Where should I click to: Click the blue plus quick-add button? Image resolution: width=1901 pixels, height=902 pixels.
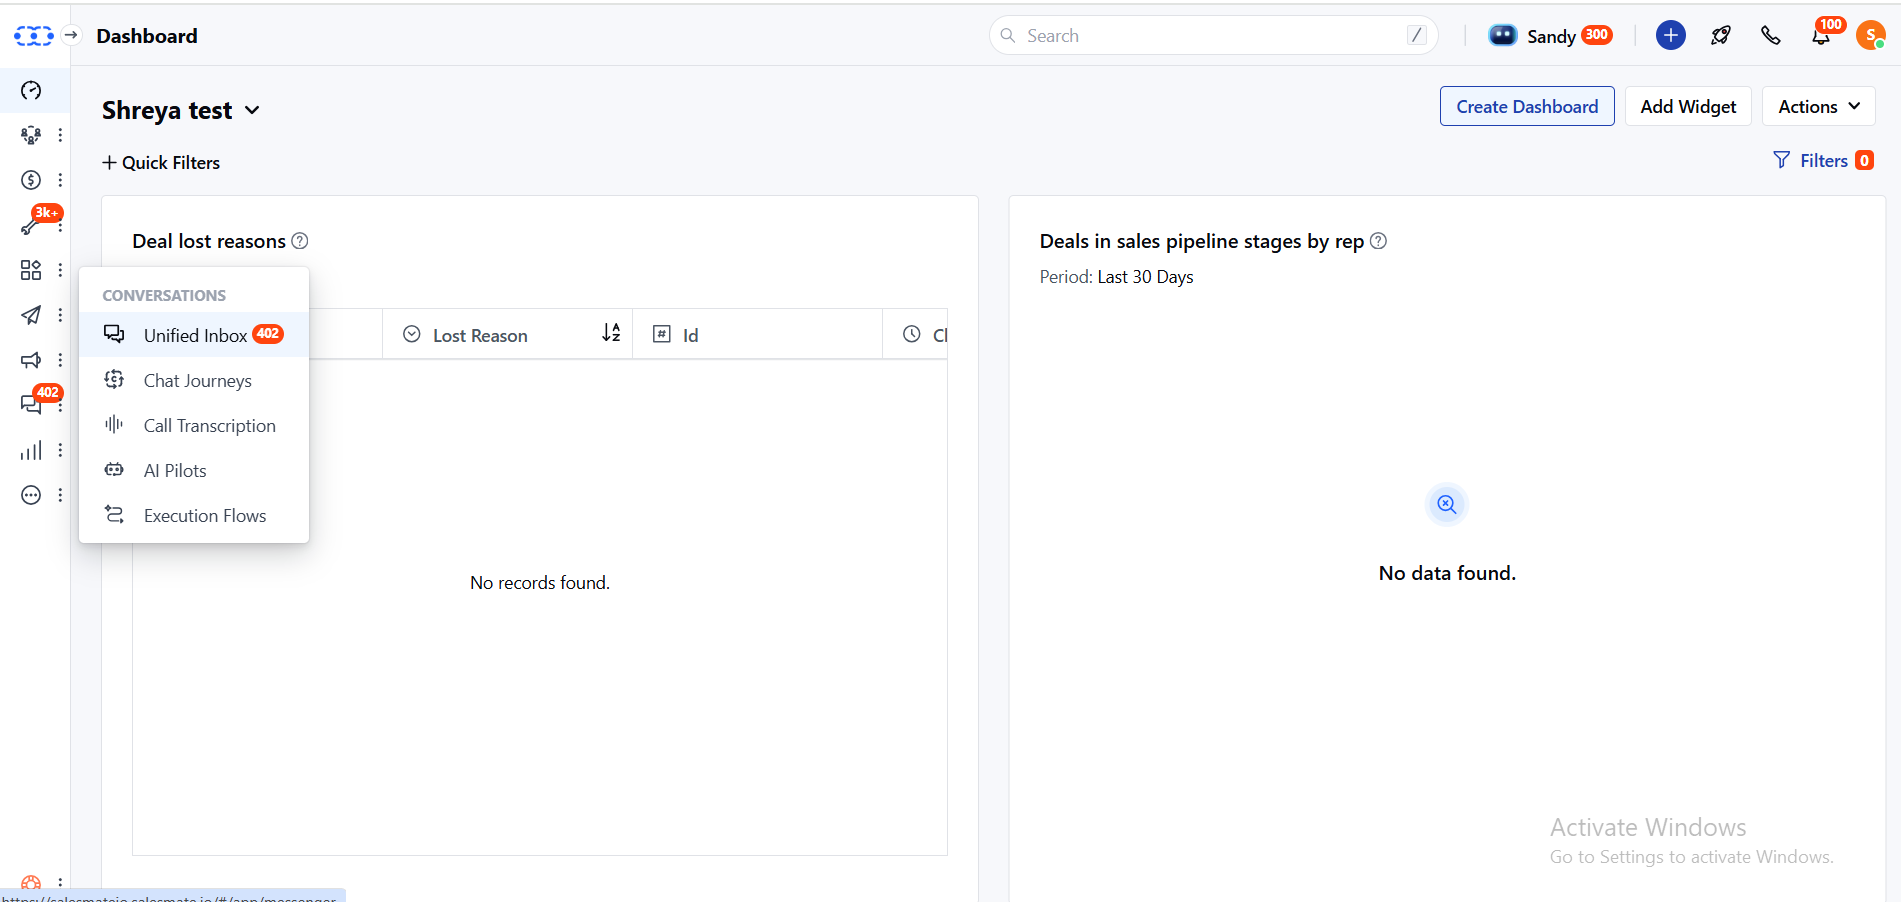click(x=1671, y=35)
